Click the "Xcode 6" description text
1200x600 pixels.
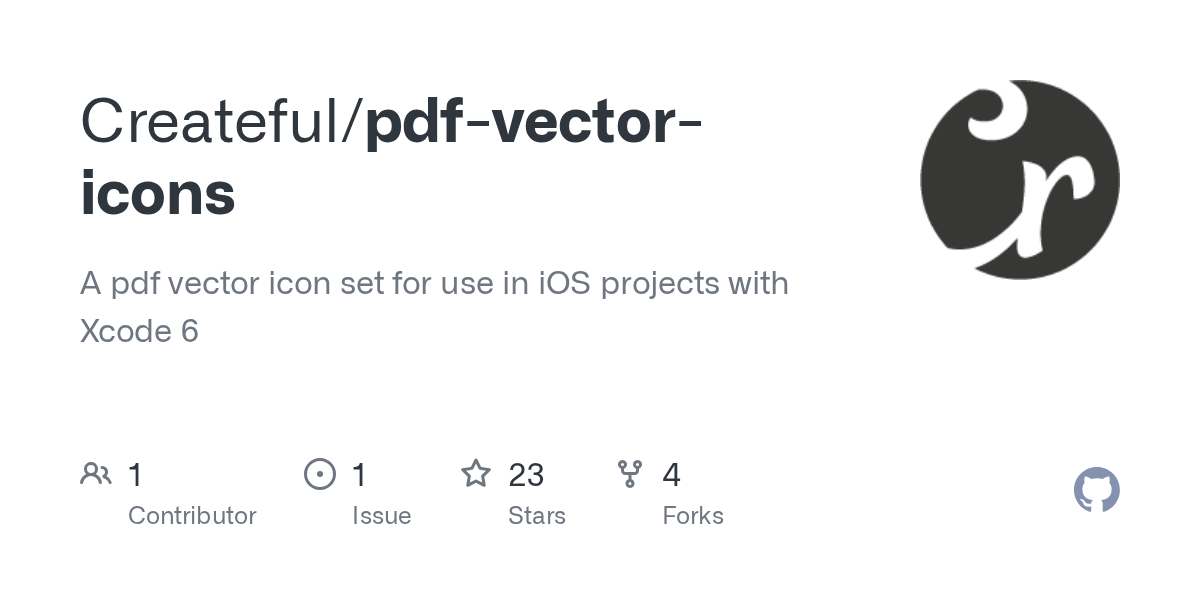pos(139,331)
